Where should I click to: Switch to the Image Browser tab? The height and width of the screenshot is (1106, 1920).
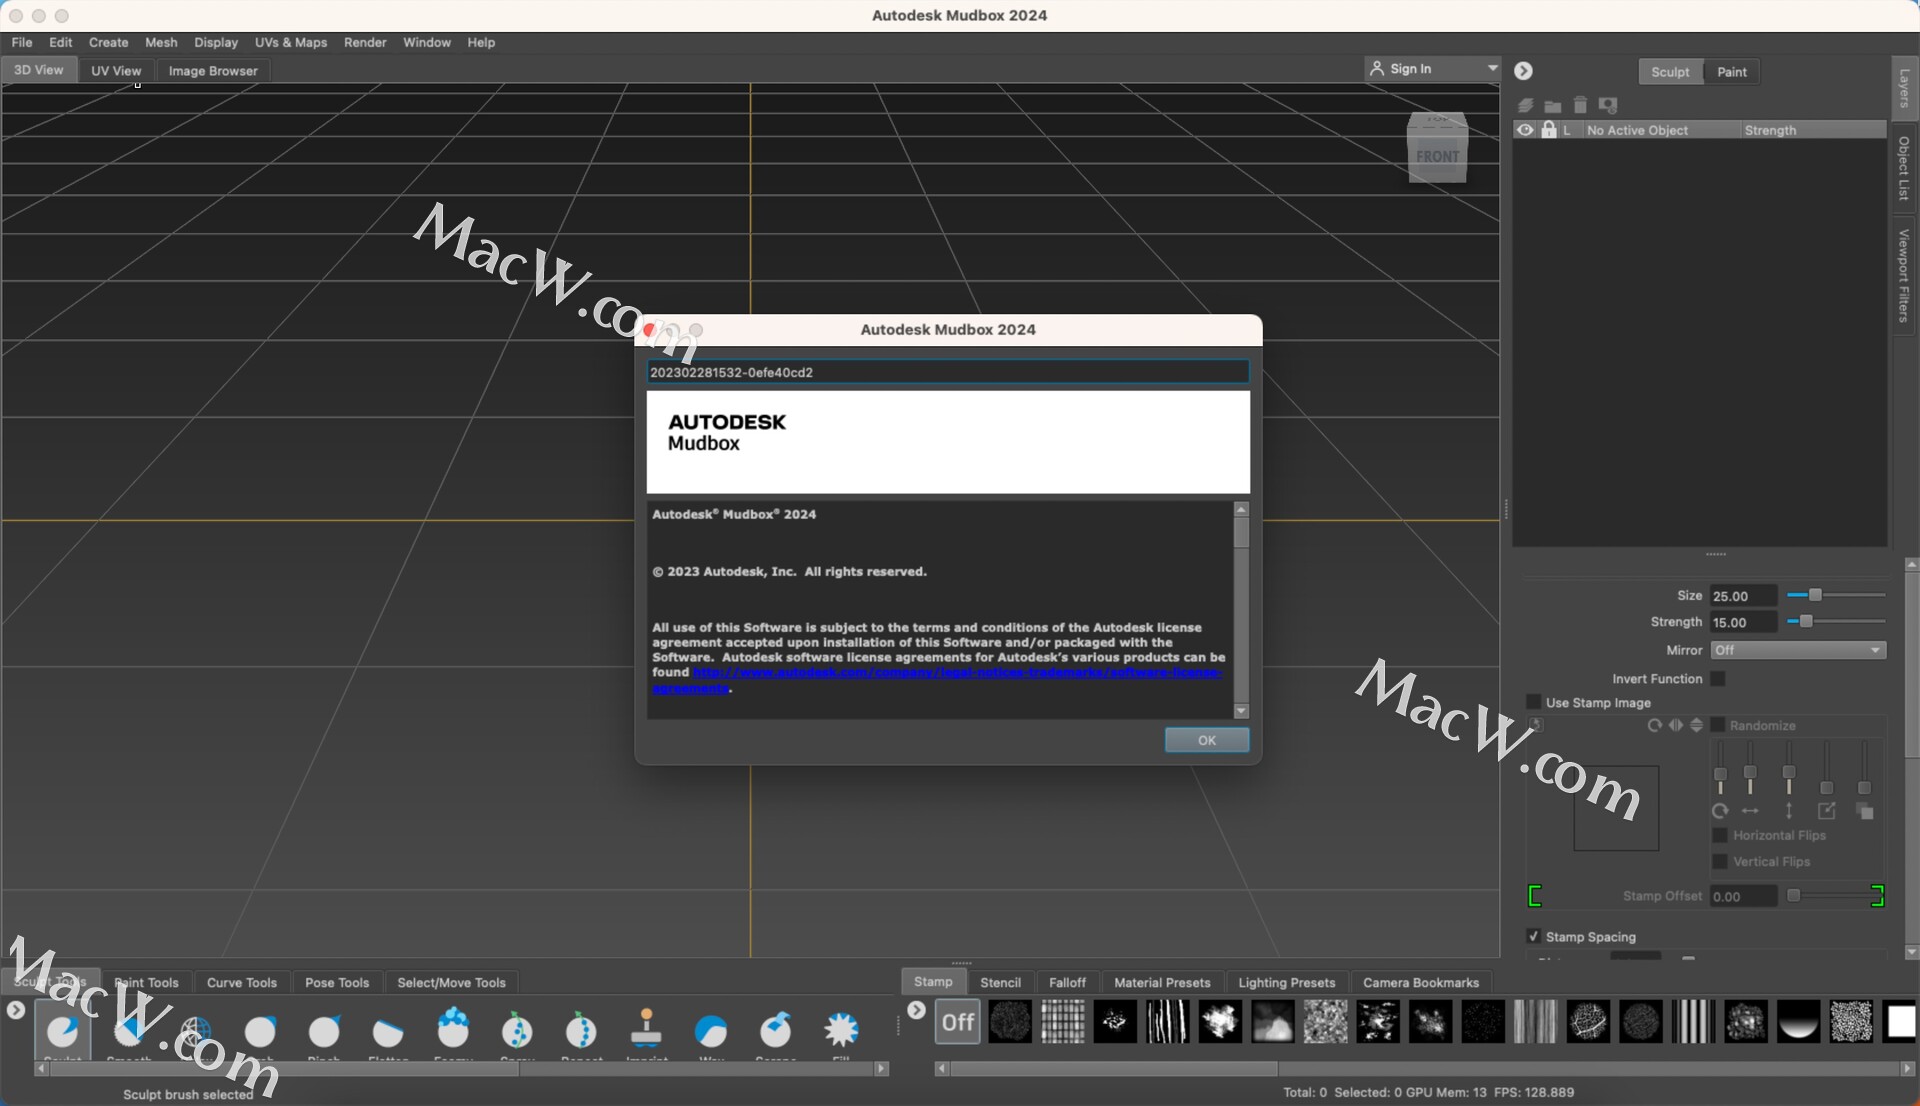[x=213, y=71]
